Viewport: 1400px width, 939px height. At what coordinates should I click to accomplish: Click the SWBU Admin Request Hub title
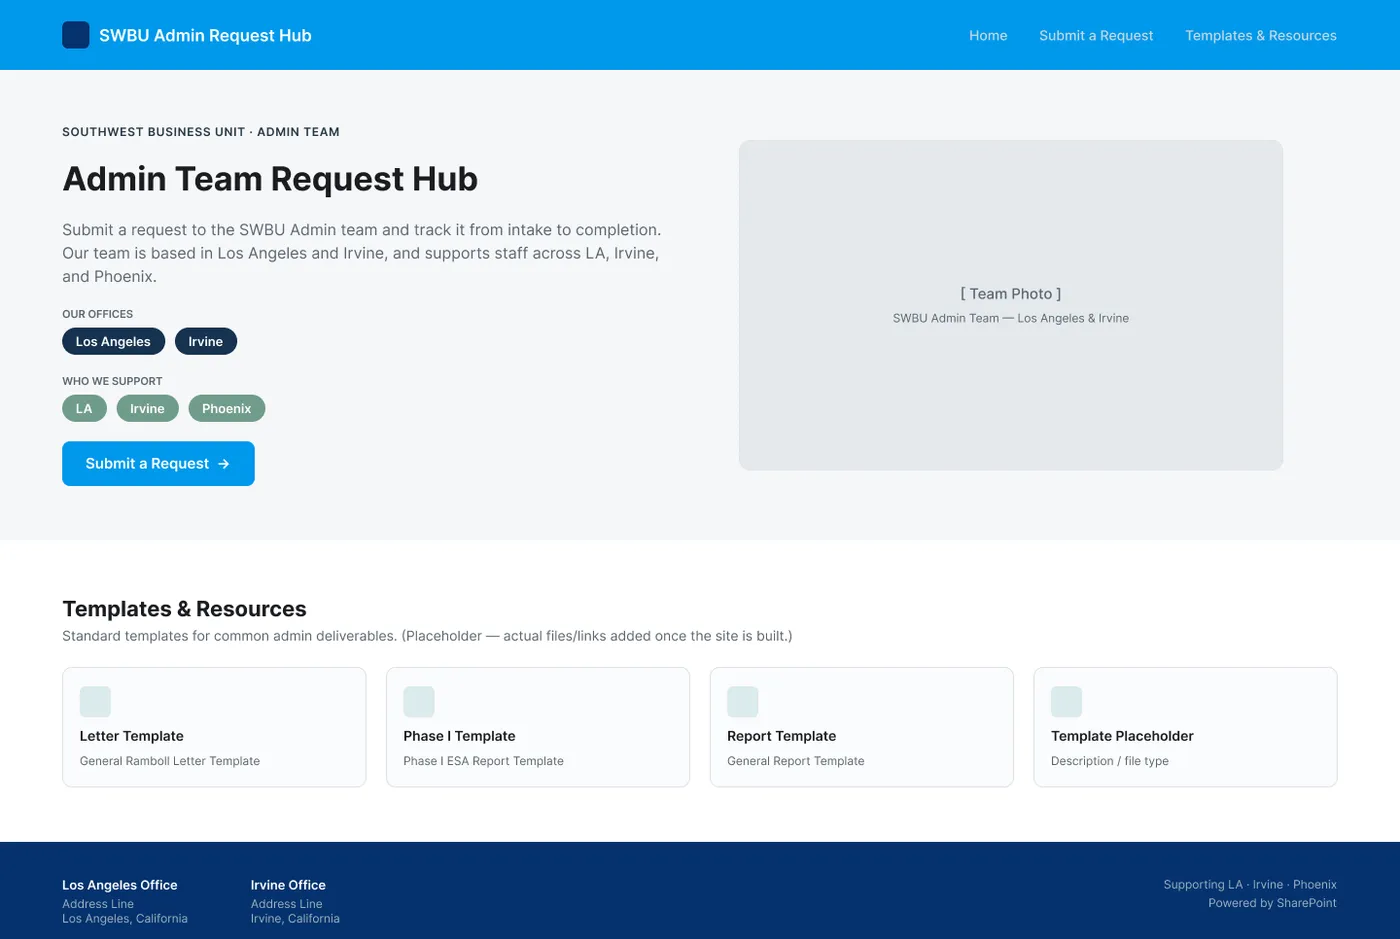pyautogui.click(x=205, y=35)
